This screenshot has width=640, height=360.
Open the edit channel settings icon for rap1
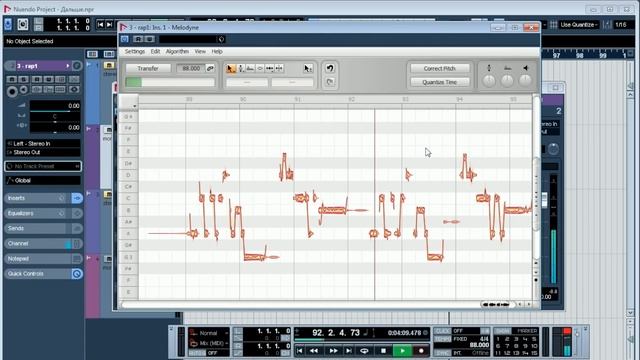click(77, 66)
